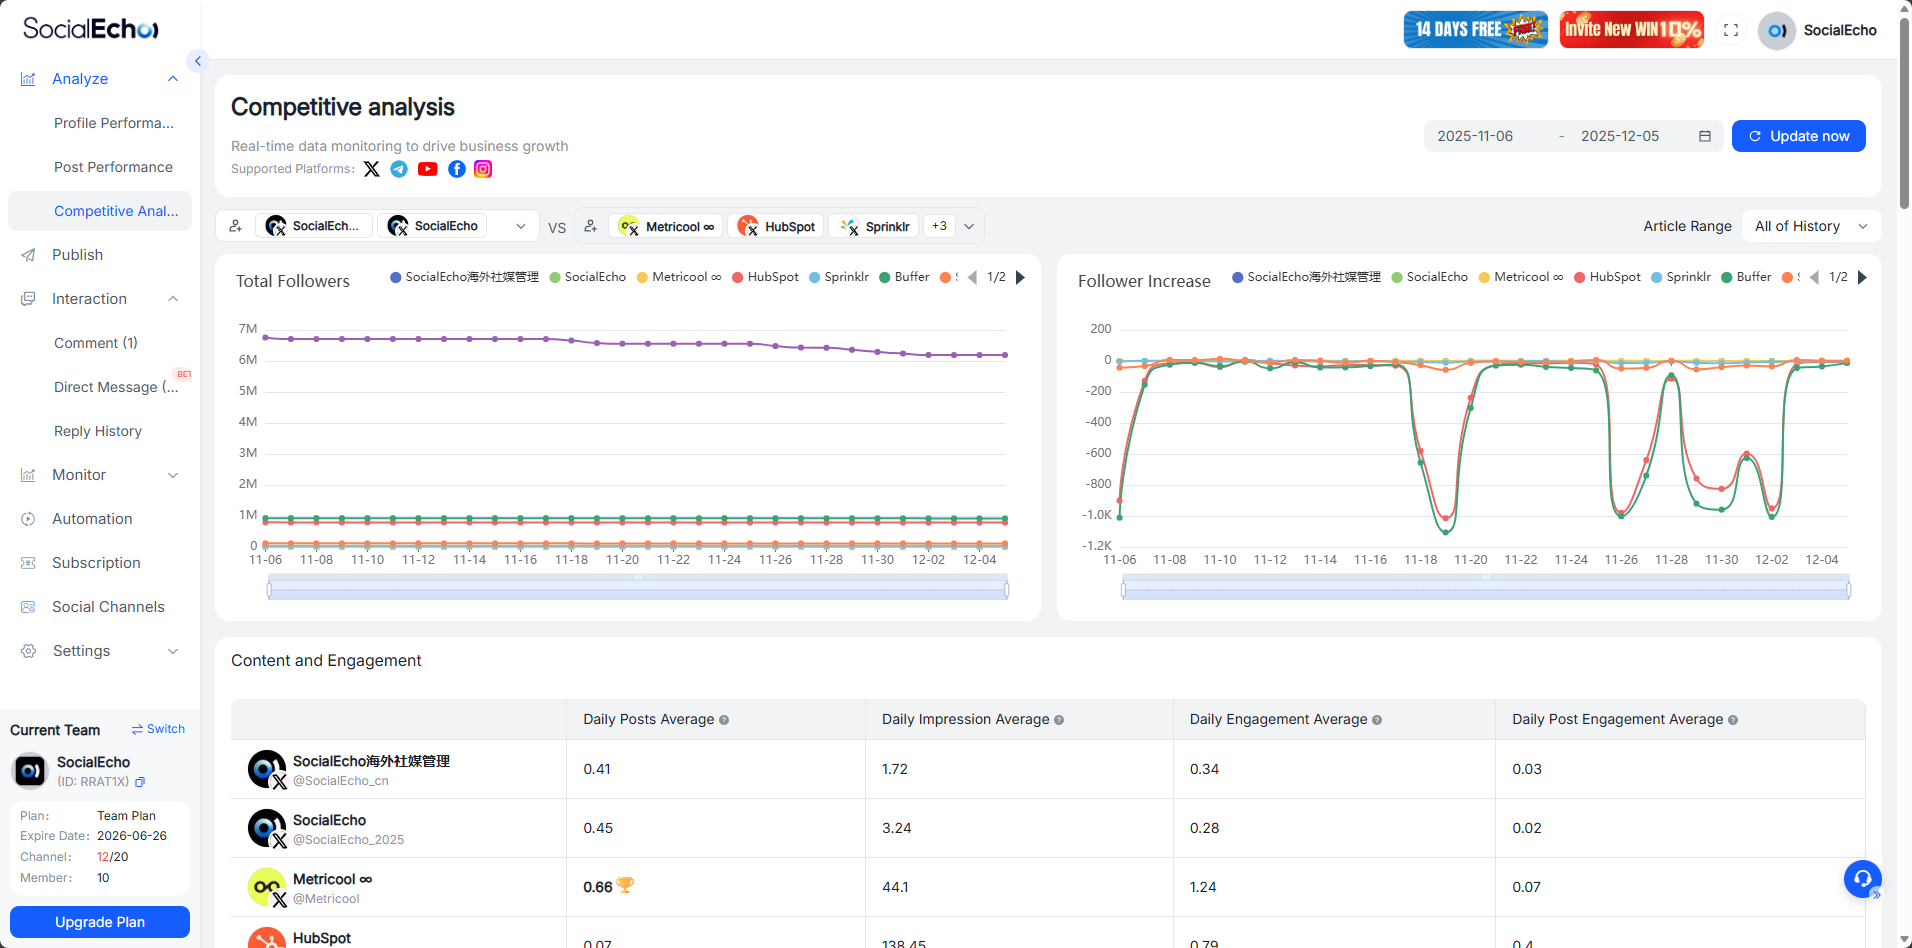This screenshot has height=948, width=1912.
Task: Go to Social Channels section
Action: coord(108,607)
